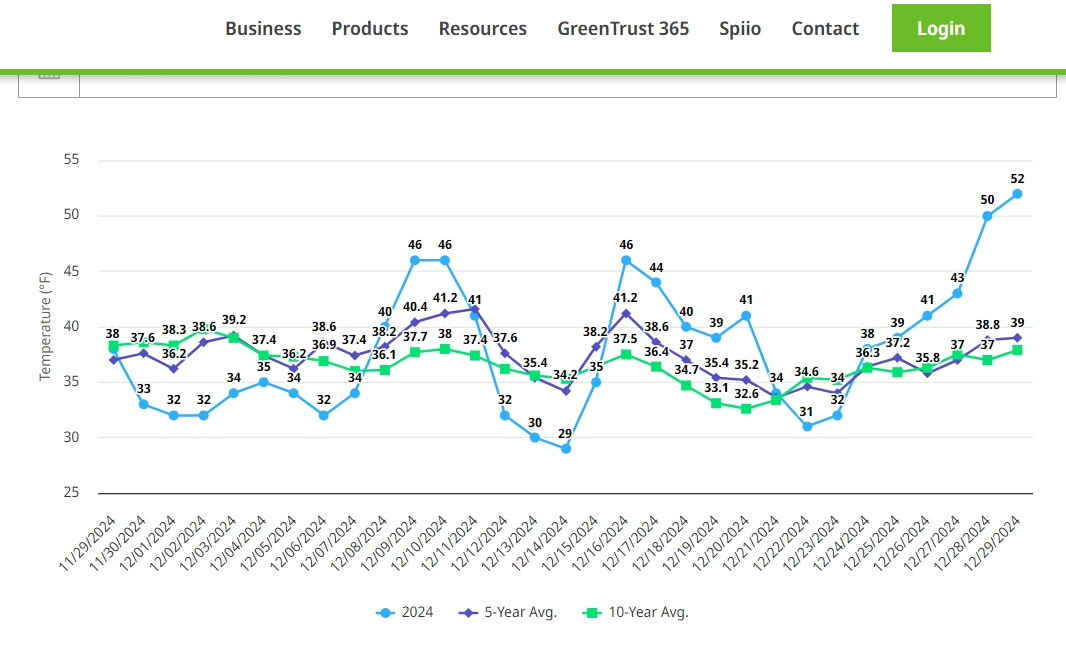Click the Temperature (°F) axis title
1066x645 pixels.
[46, 326]
